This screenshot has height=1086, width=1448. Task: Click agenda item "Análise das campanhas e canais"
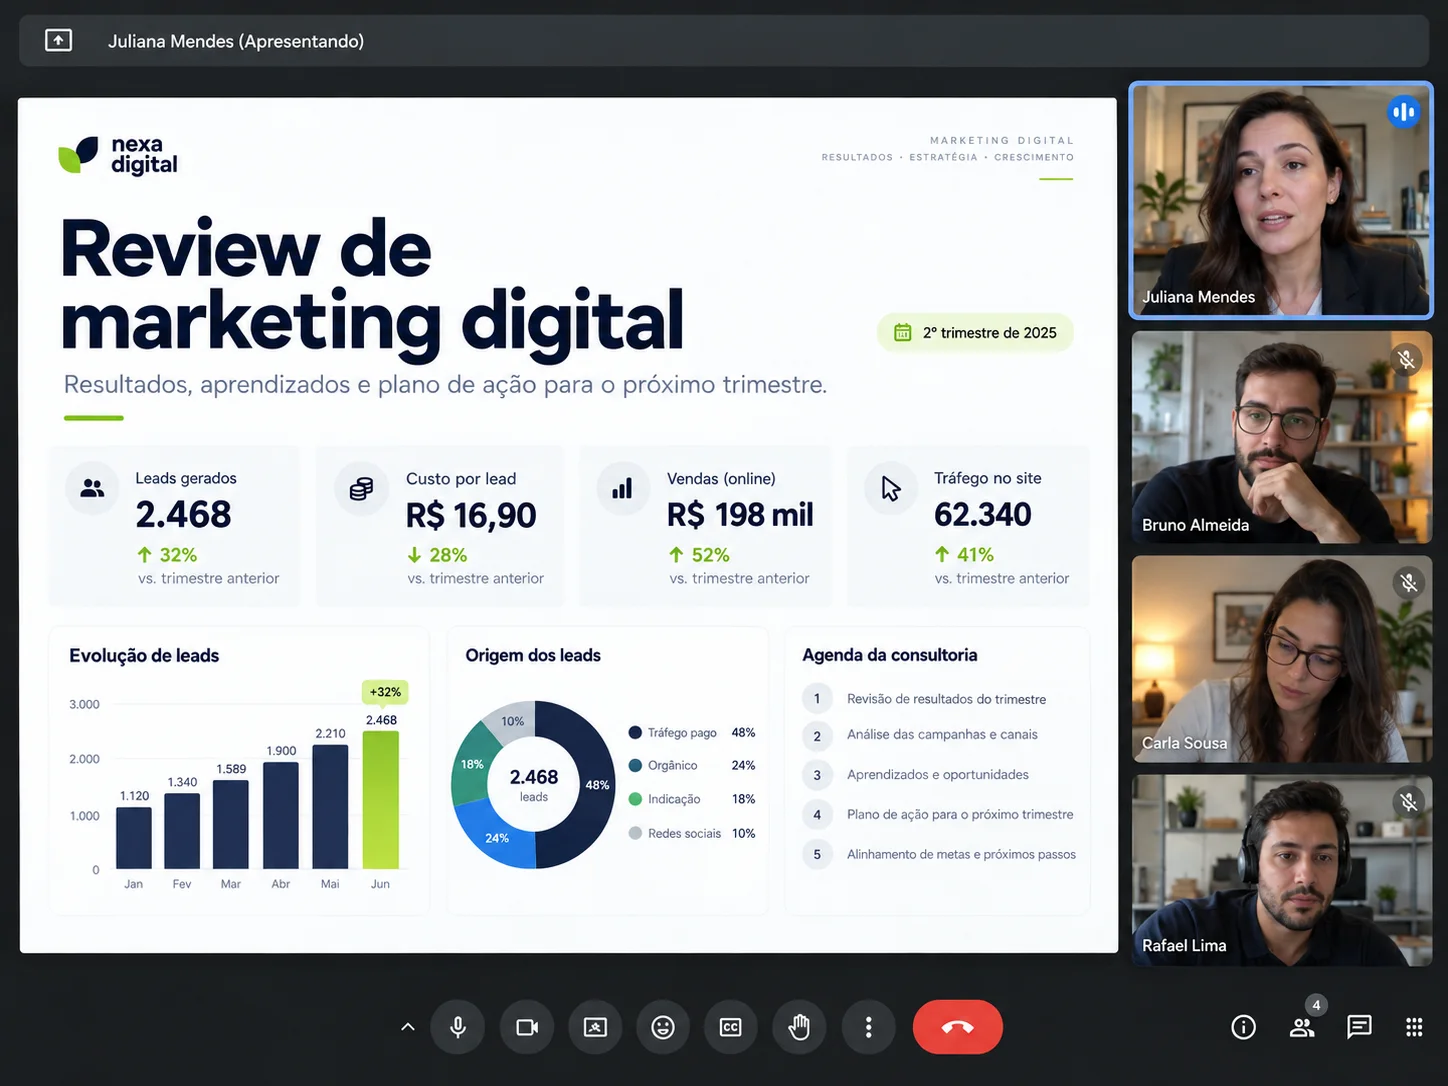[942, 734]
